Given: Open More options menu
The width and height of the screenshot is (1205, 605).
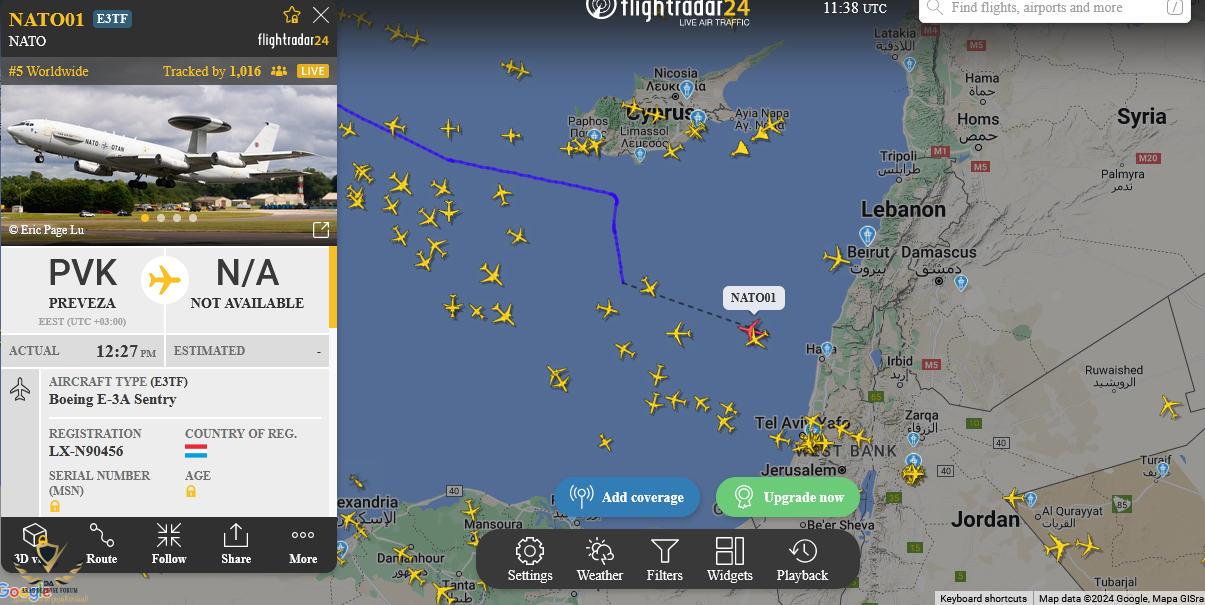Looking at the screenshot, I should 303,544.
